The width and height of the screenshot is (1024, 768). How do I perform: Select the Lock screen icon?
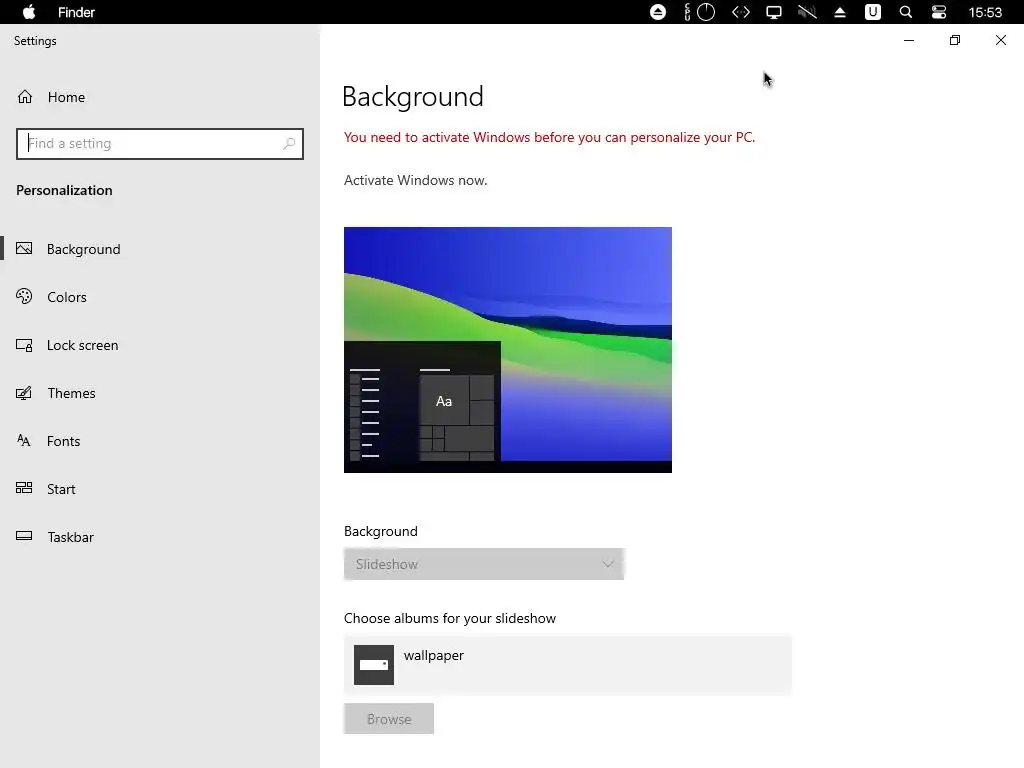coord(24,345)
